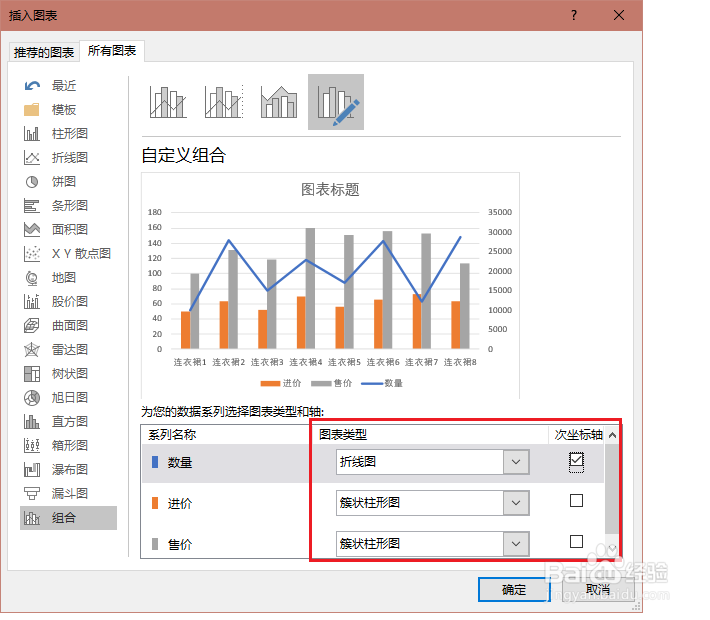Choose 柱形图 column chart category
Image resolution: width=710 pixels, height=620 pixels.
click(70, 134)
